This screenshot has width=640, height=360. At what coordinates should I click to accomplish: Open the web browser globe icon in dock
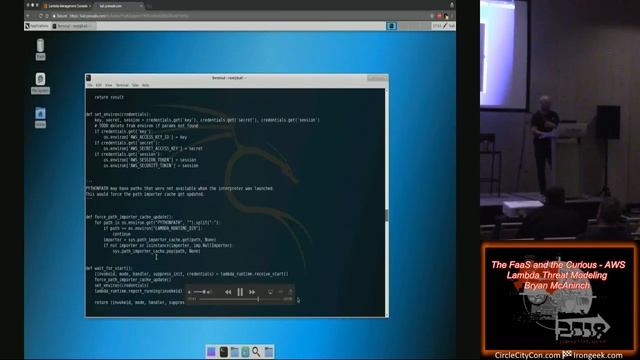(x=245, y=351)
